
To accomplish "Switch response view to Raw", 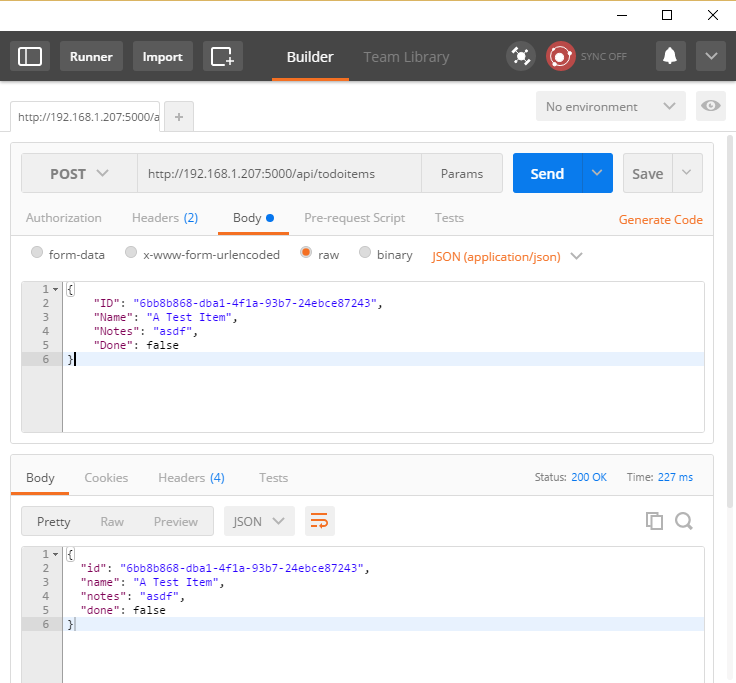I will click(x=112, y=522).
